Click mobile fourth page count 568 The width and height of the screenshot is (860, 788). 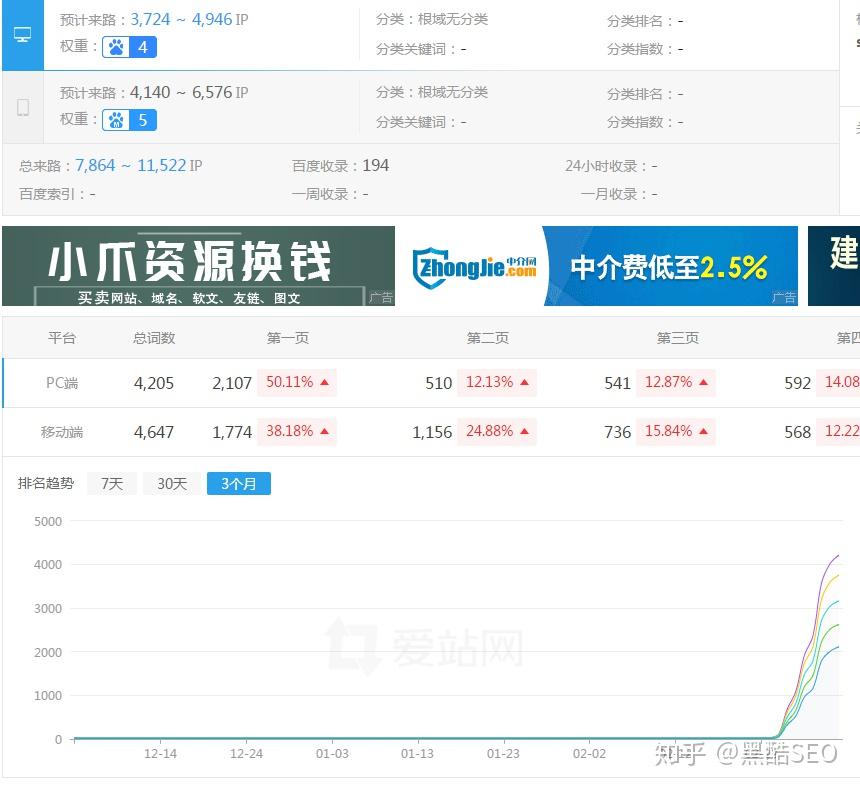pyautogui.click(x=797, y=433)
